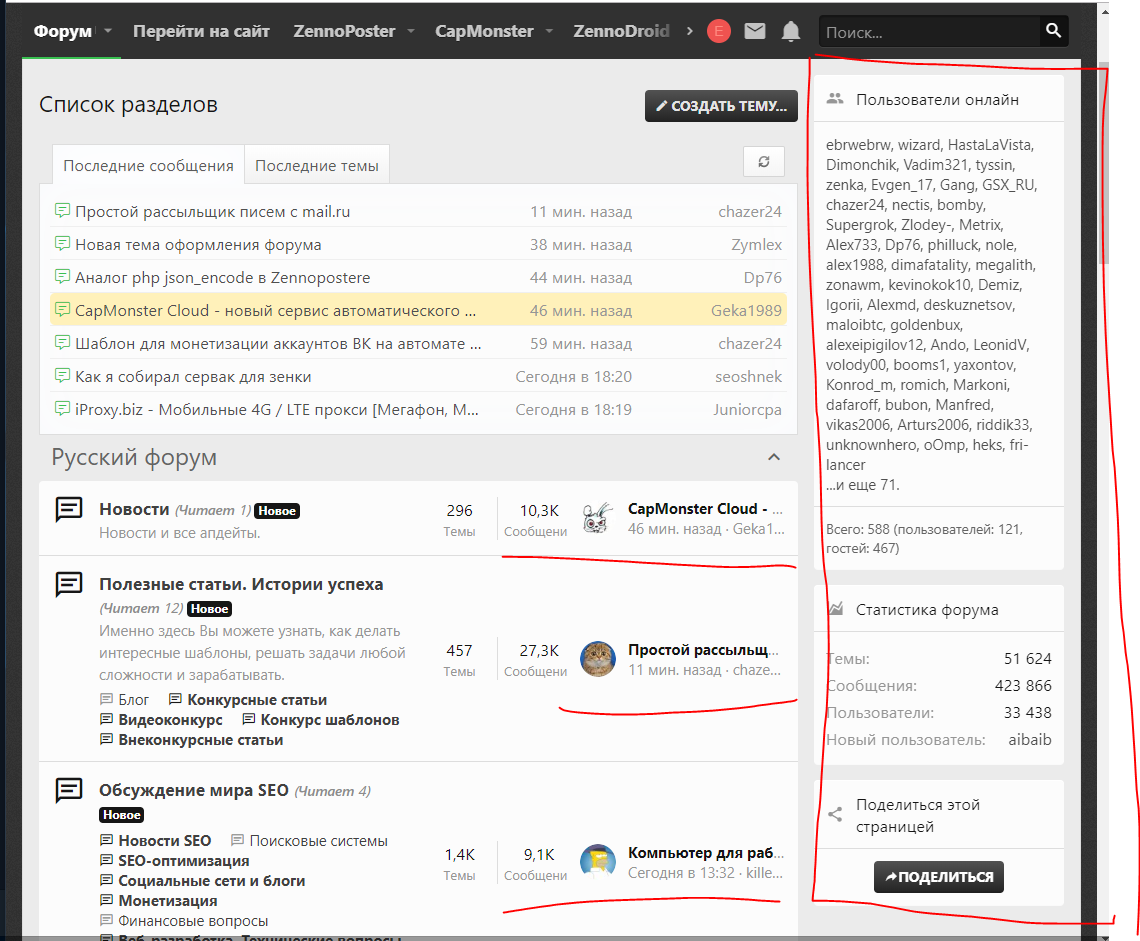This screenshot has height=941, width=1140.
Task: Click the Пользователи онлайн people icon
Action: (835, 98)
